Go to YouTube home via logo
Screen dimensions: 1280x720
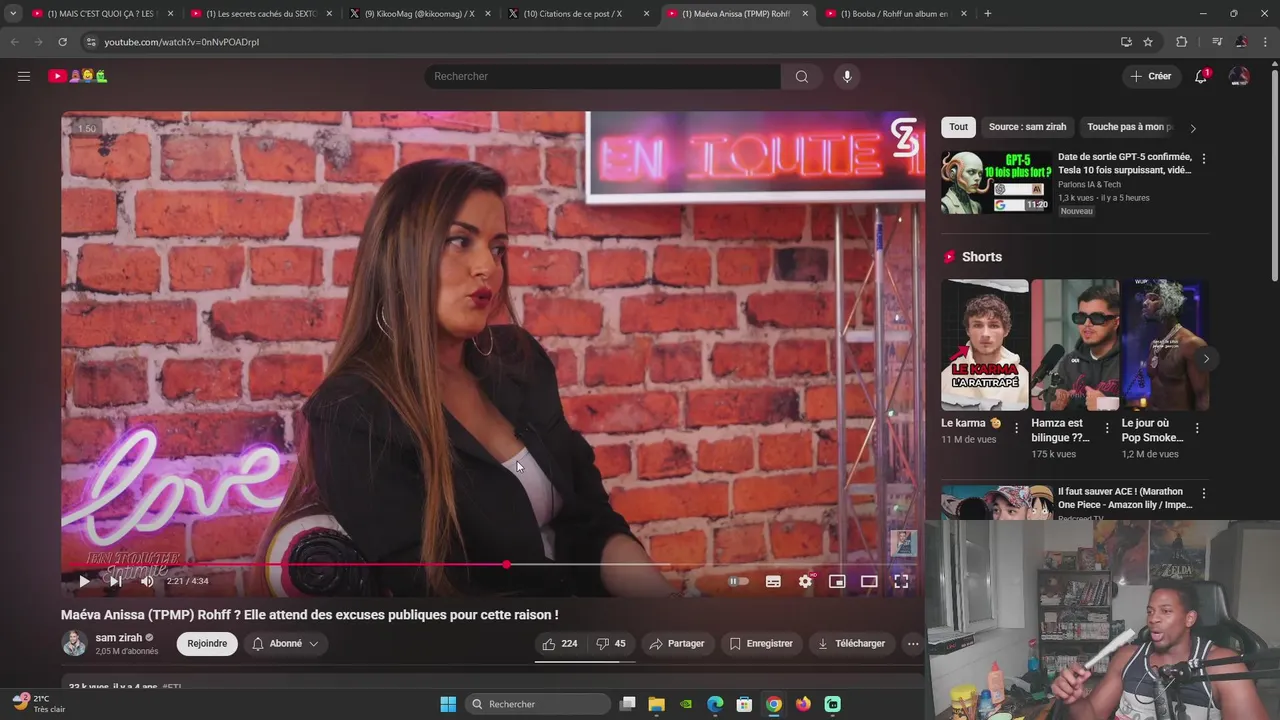click(78, 76)
